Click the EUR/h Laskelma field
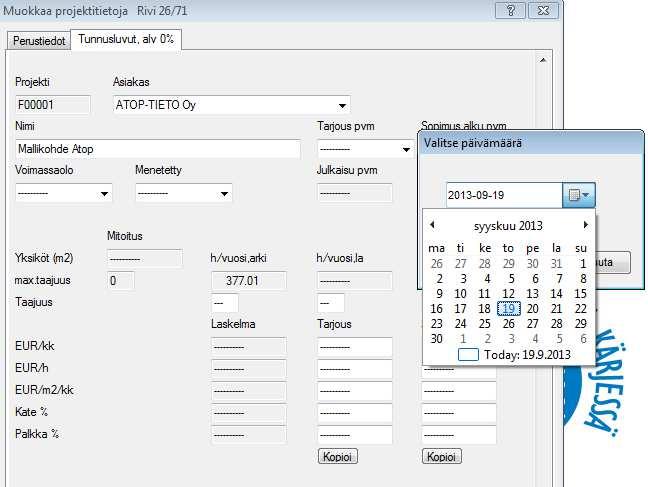The height and width of the screenshot is (487, 648). click(x=248, y=369)
